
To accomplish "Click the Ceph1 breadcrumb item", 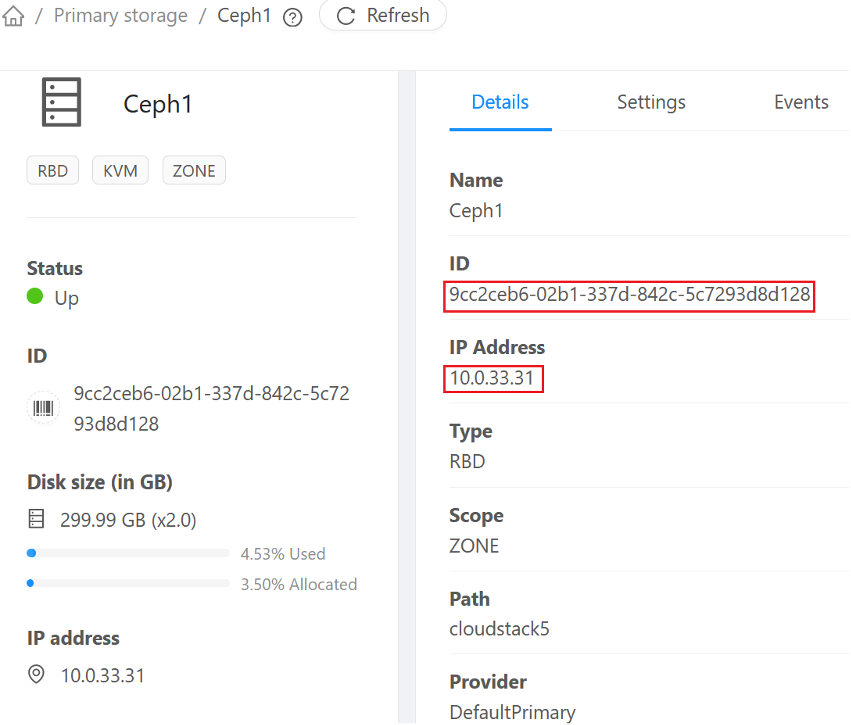I will (244, 16).
